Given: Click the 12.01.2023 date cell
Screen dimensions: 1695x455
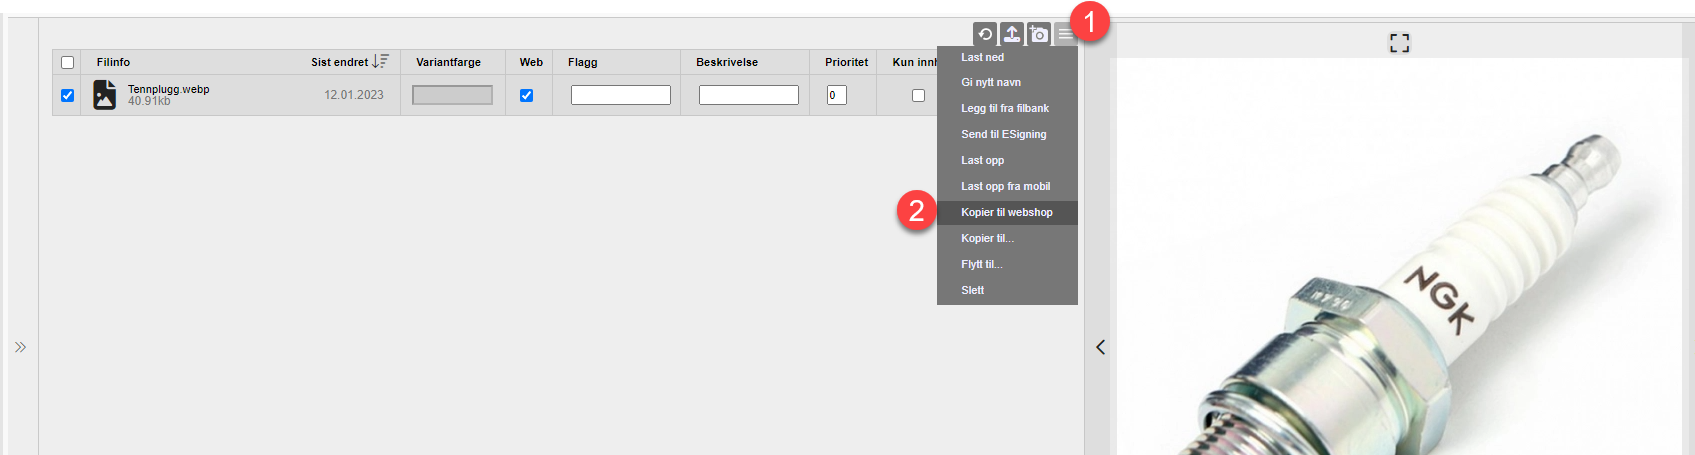Looking at the screenshot, I should point(353,95).
